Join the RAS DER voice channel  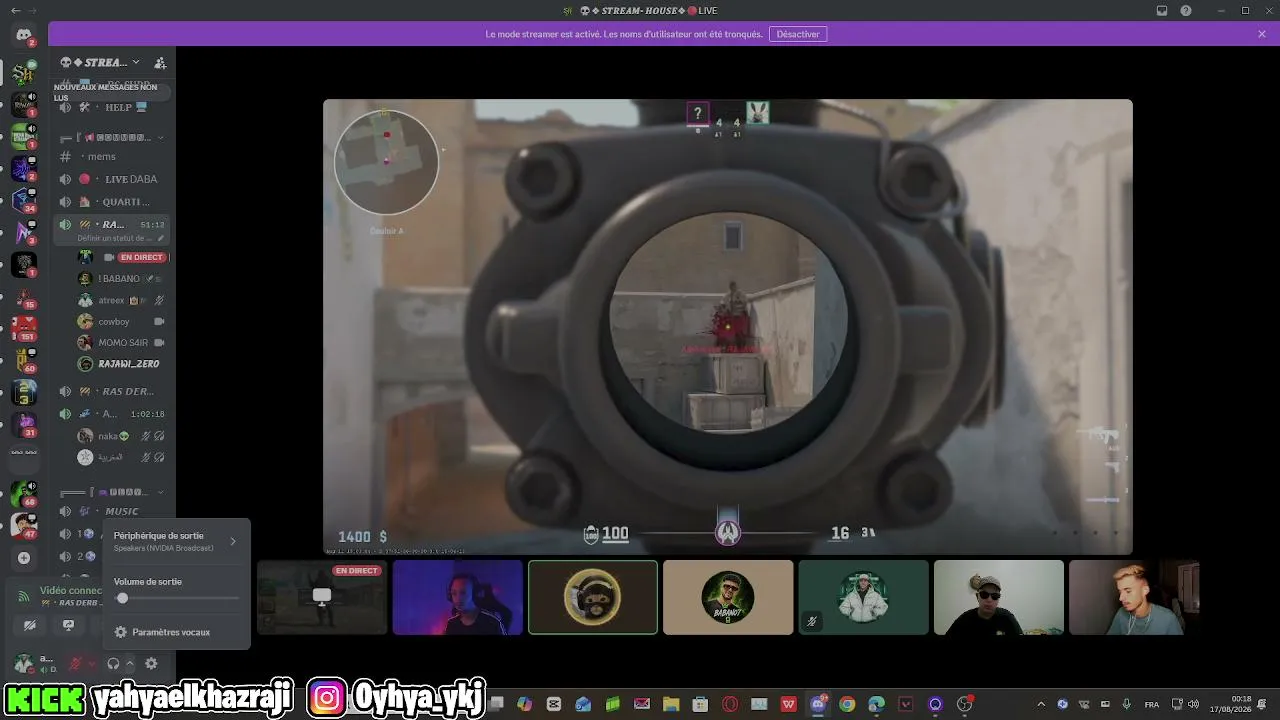(x=112, y=391)
